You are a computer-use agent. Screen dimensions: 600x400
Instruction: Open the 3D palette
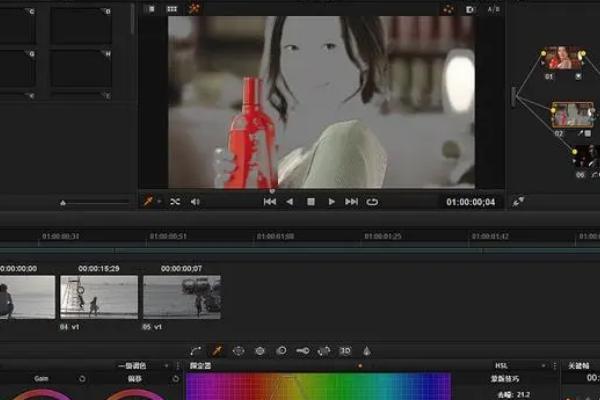(345, 351)
